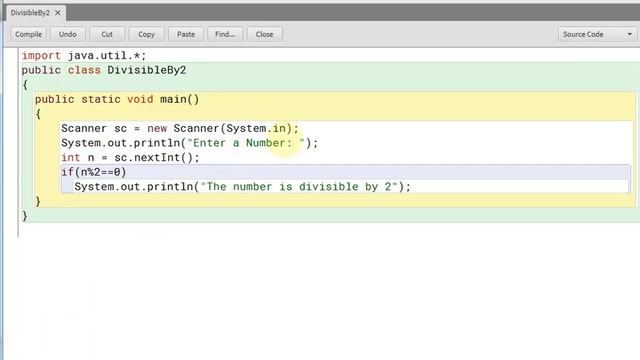Click the 'public class DivisibleBy2' line
This screenshot has width=640, height=360.
pyautogui.click(x=104, y=70)
